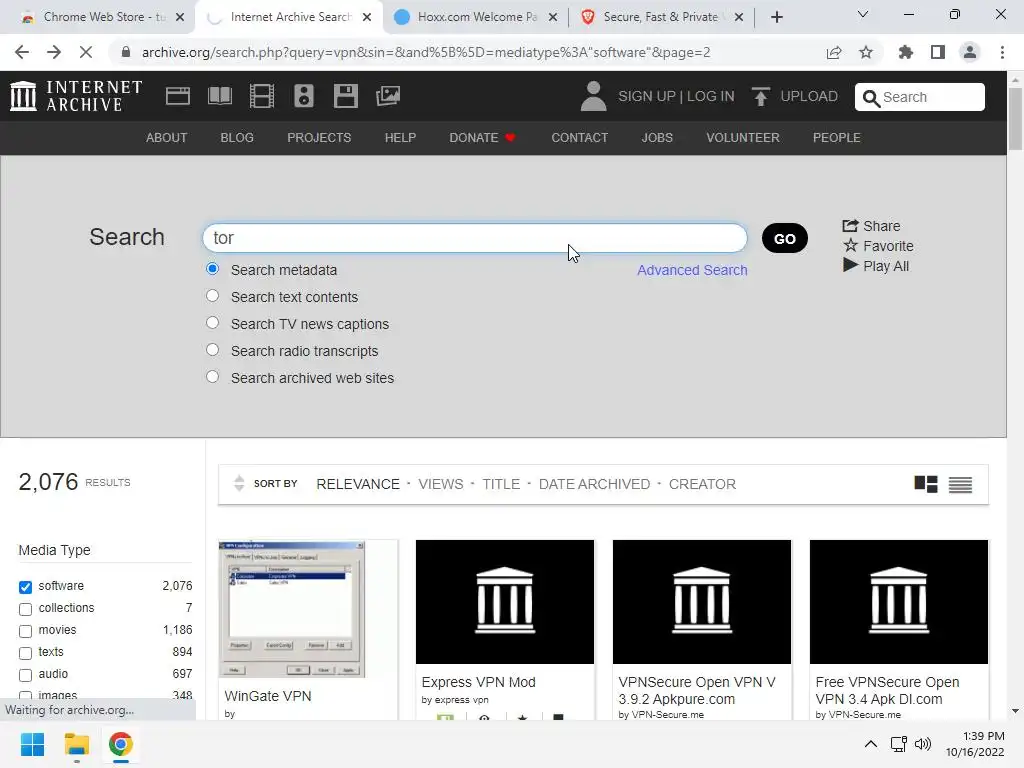Share this page via address bar share icon

click(834, 52)
